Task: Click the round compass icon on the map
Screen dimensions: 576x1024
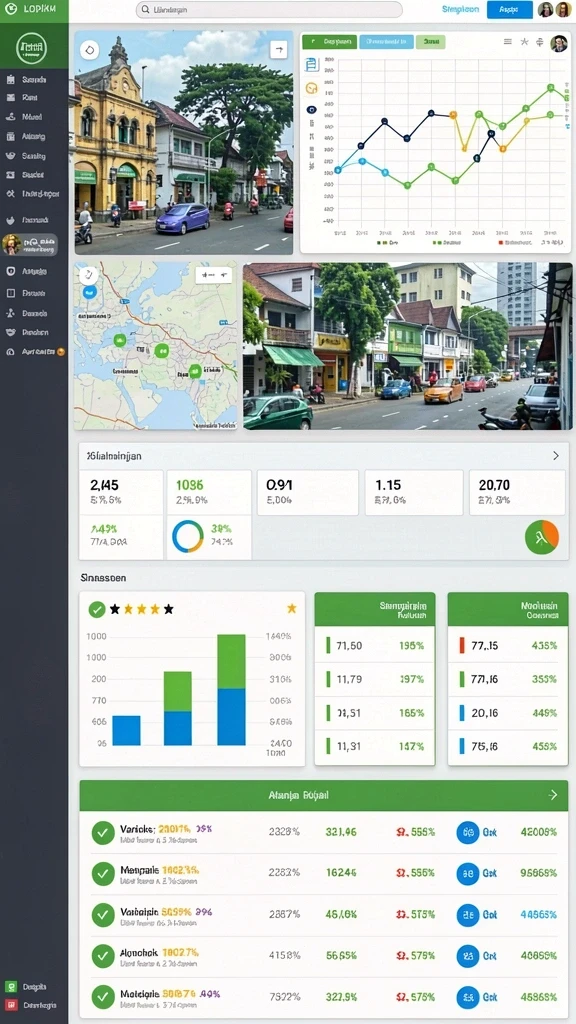Action: (88, 274)
